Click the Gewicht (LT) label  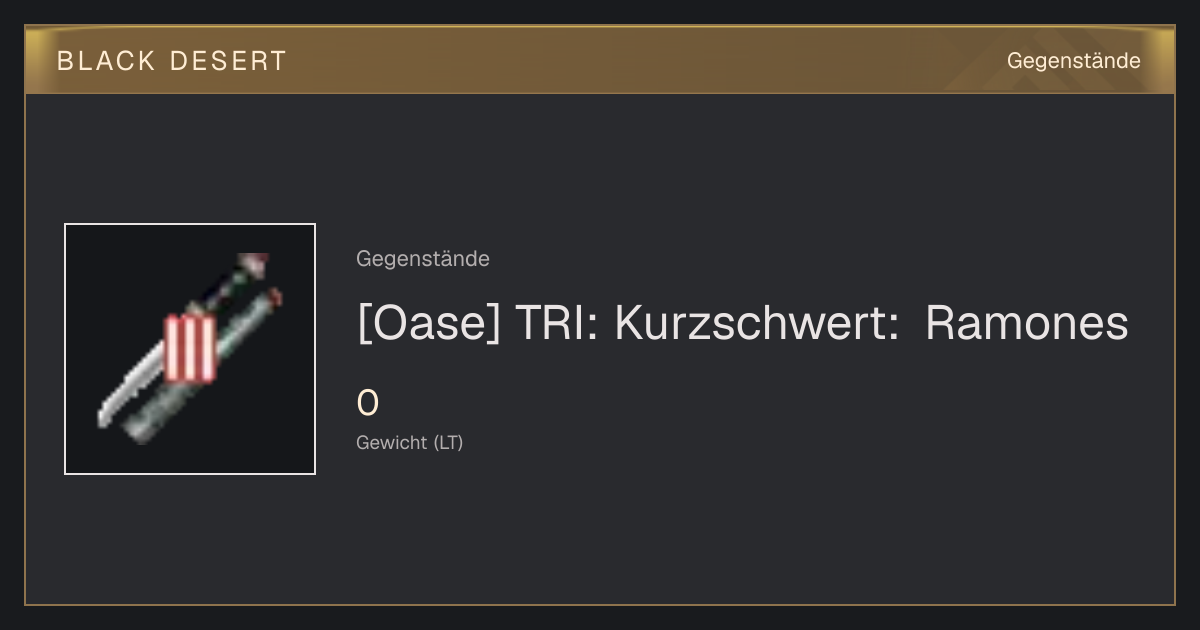(x=410, y=442)
